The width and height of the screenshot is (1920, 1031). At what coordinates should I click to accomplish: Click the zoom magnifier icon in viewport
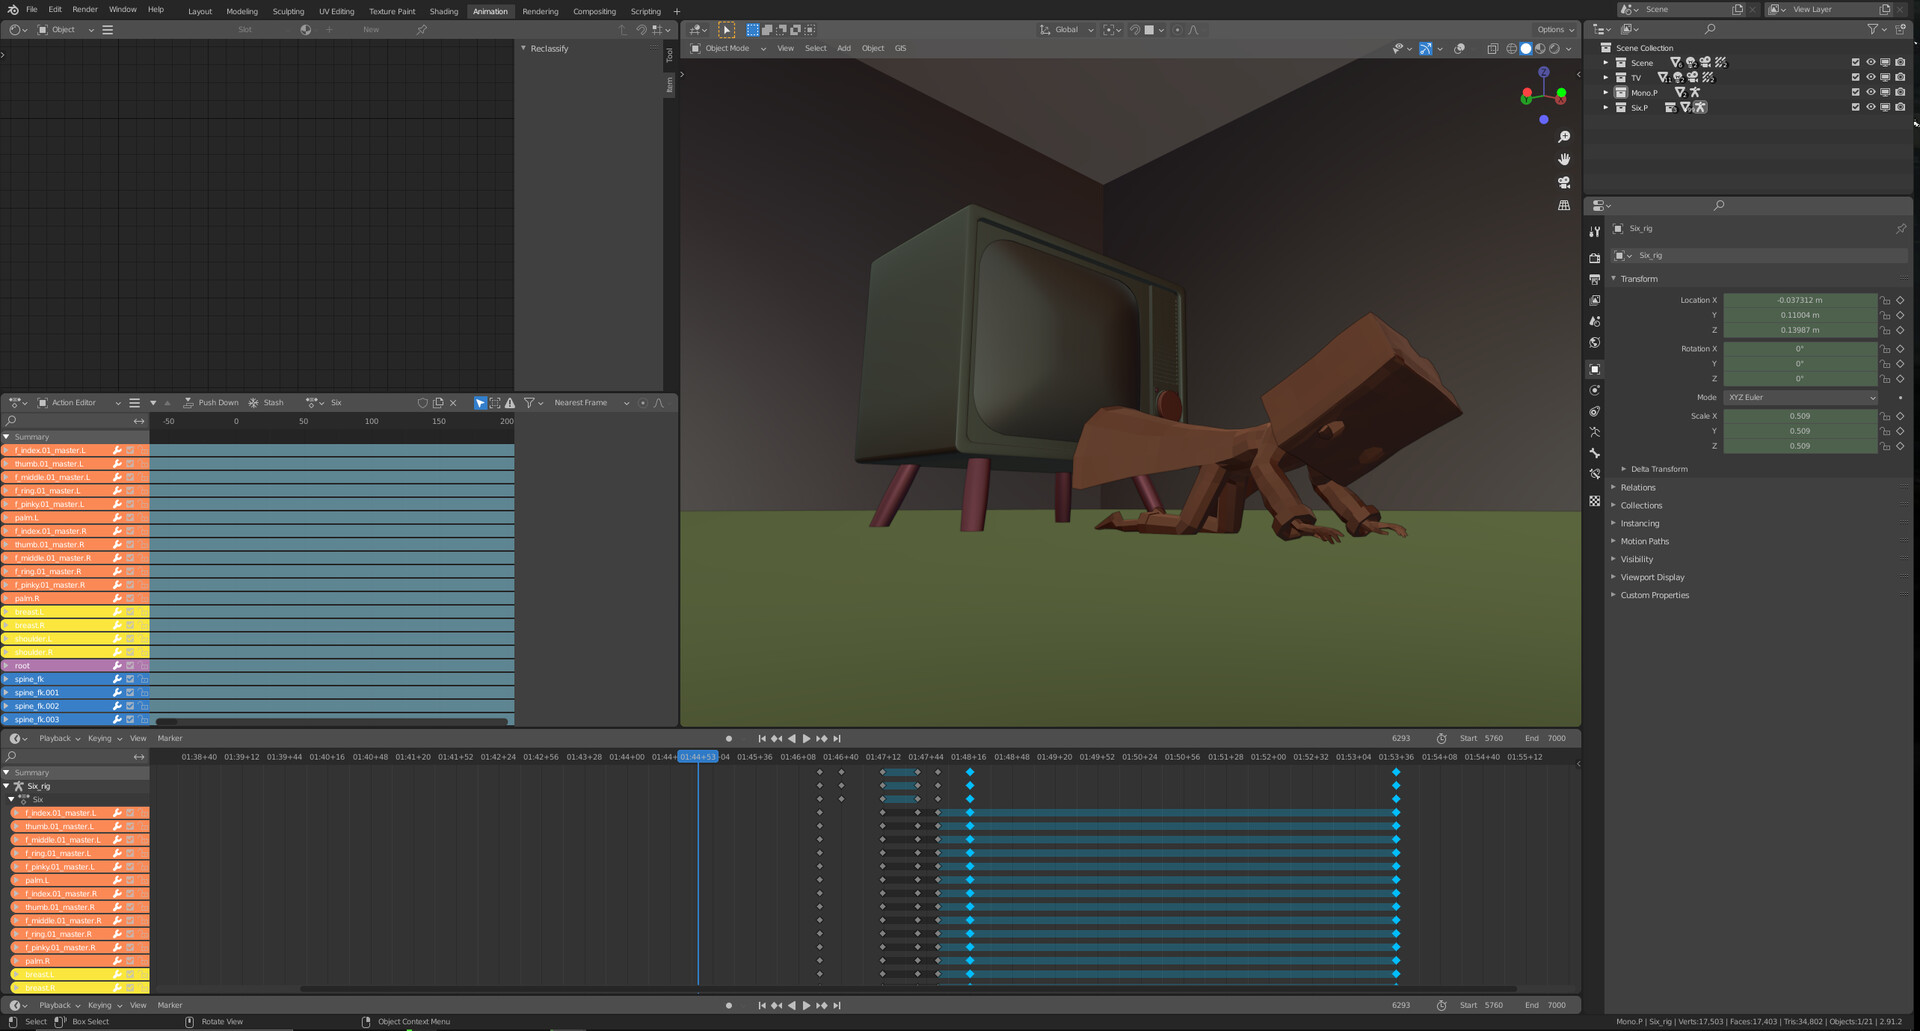click(1564, 137)
